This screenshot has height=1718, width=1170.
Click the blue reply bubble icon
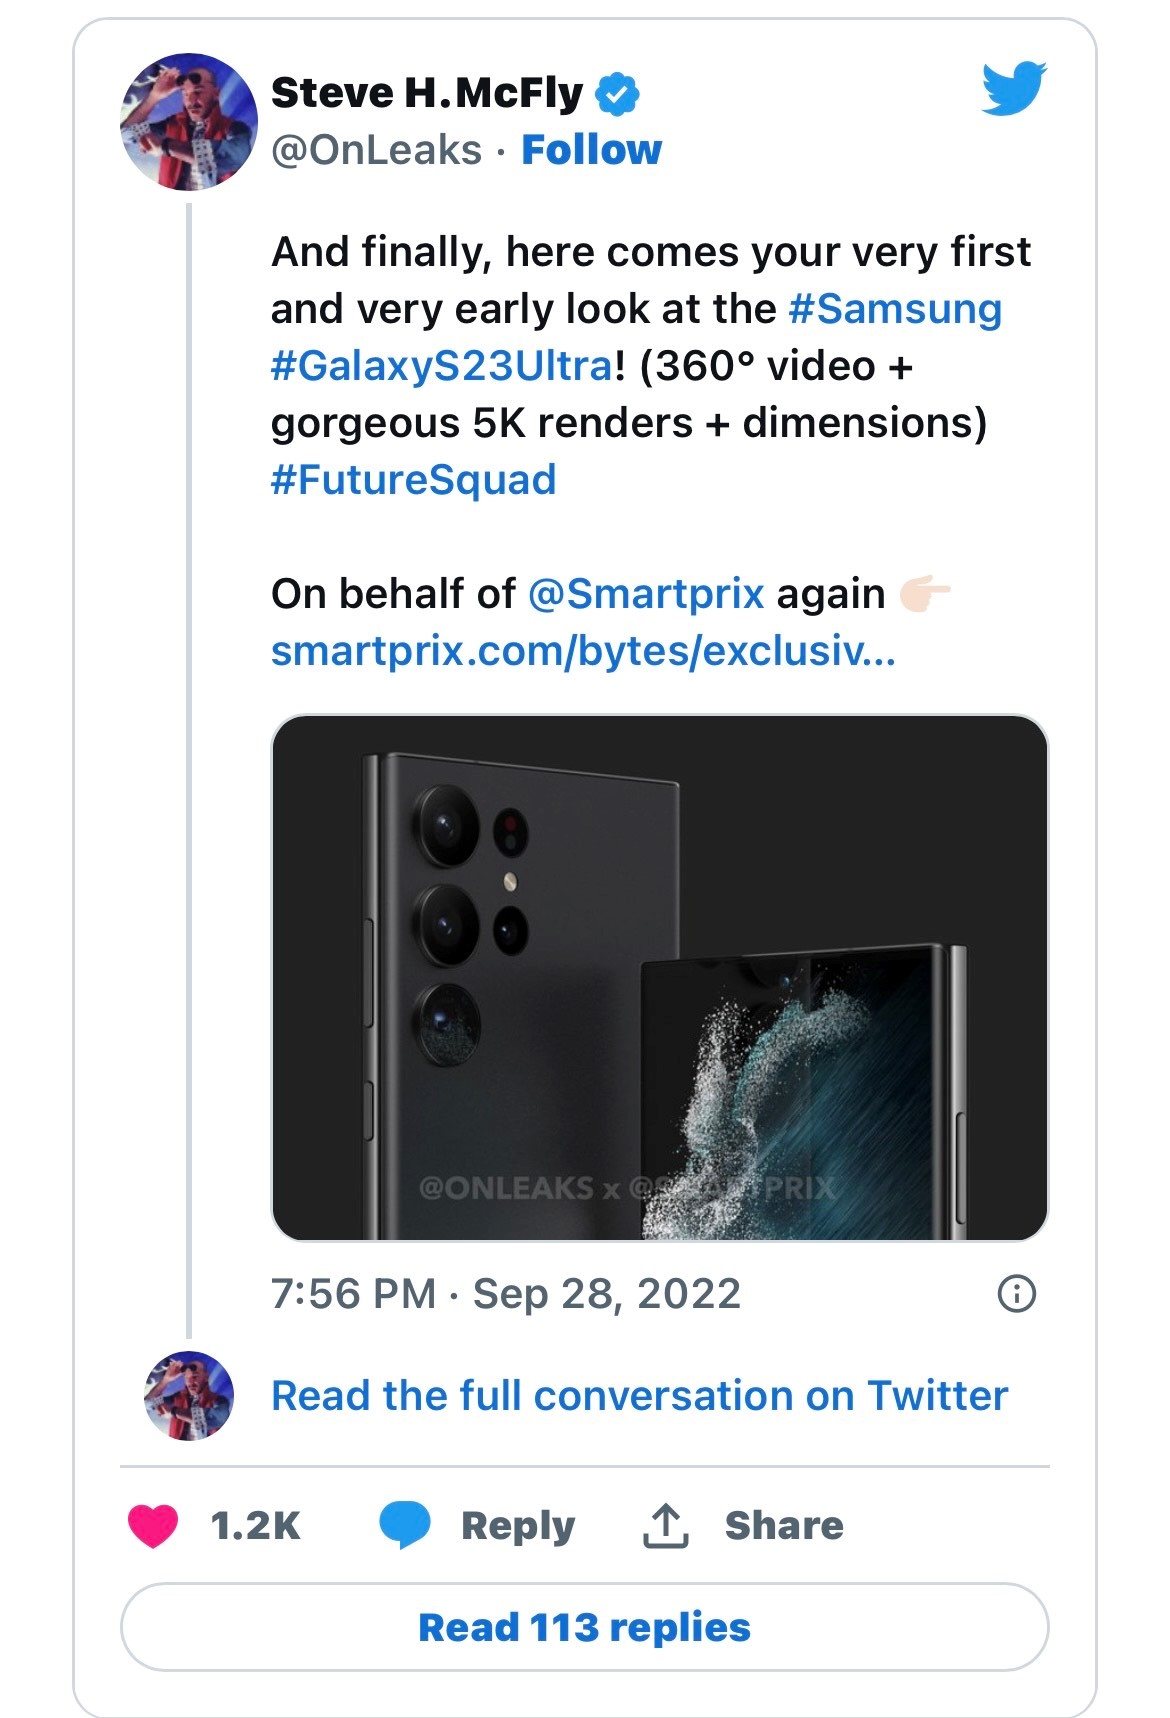(x=405, y=1526)
